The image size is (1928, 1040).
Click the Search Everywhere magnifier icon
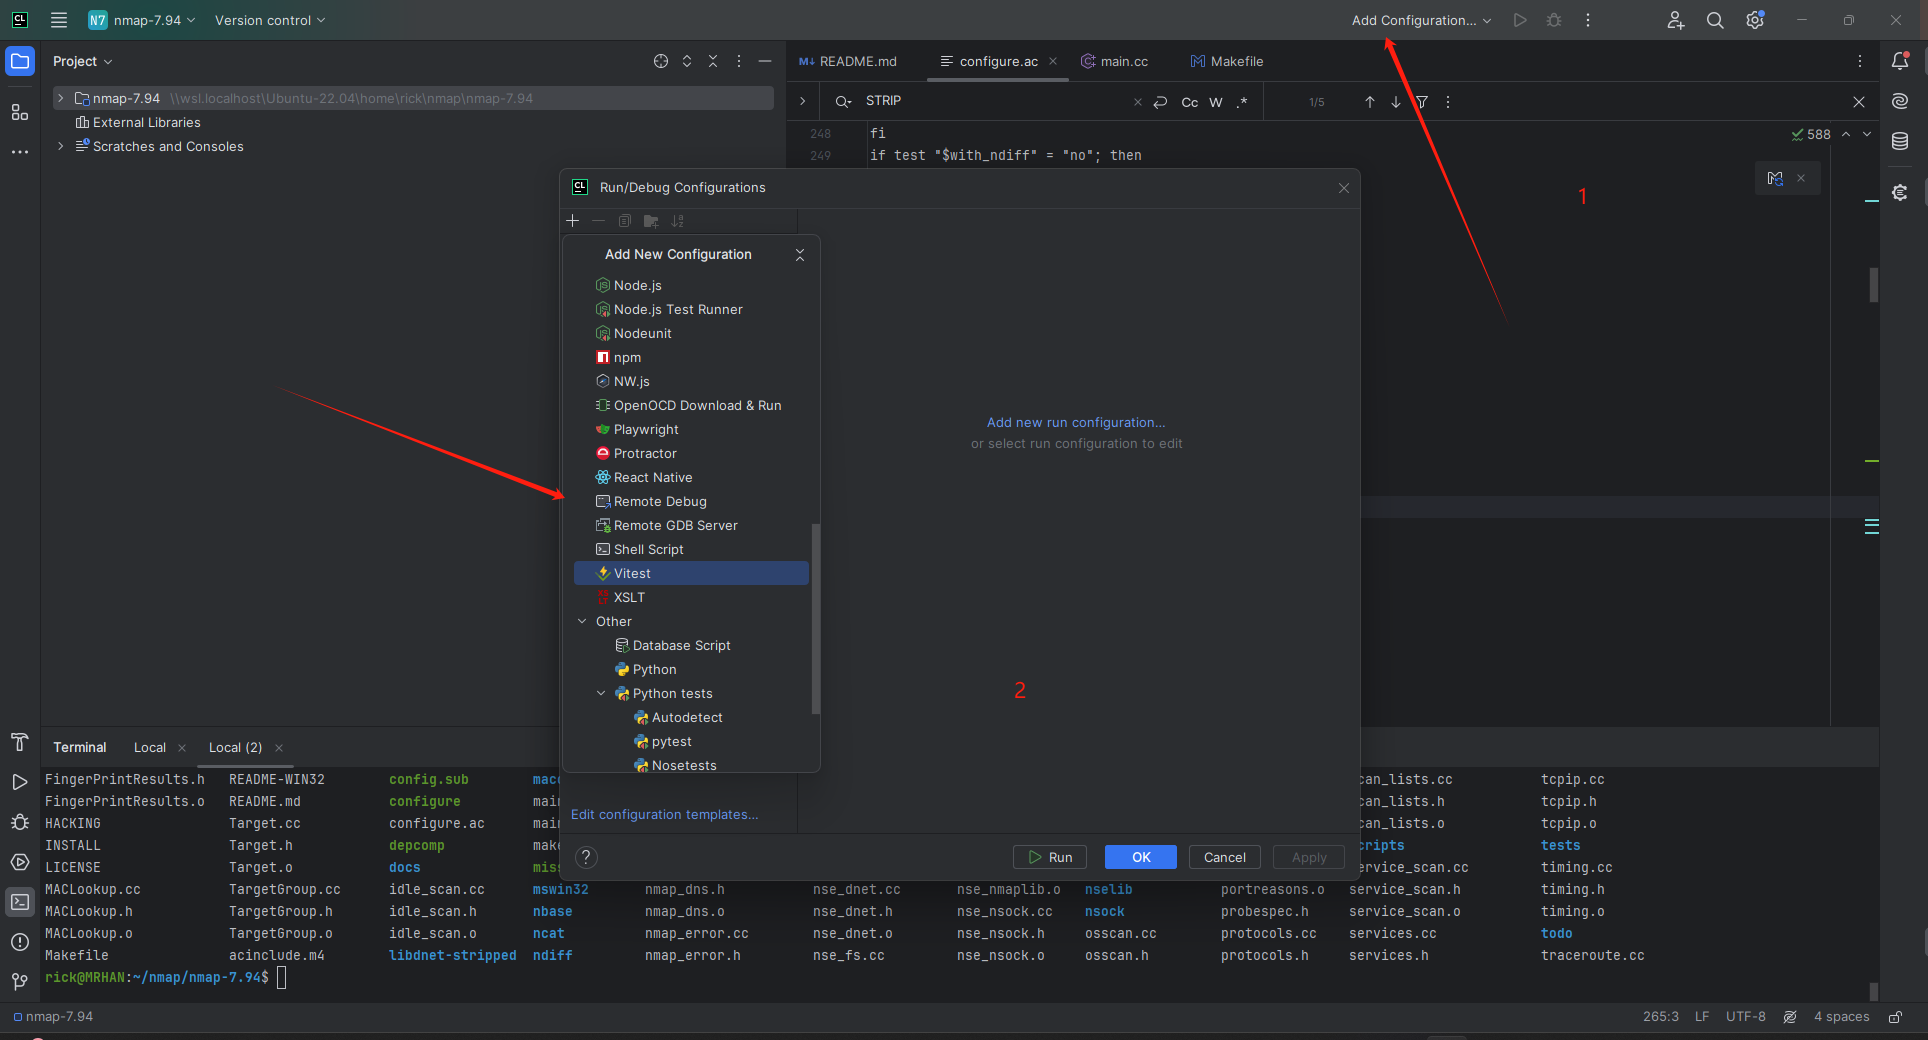click(x=1715, y=20)
